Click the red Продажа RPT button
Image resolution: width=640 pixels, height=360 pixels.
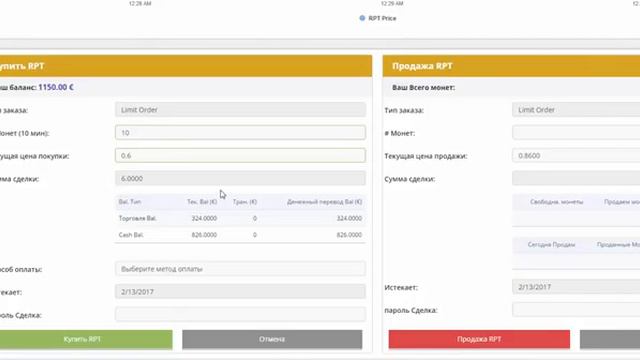point(479,339)
